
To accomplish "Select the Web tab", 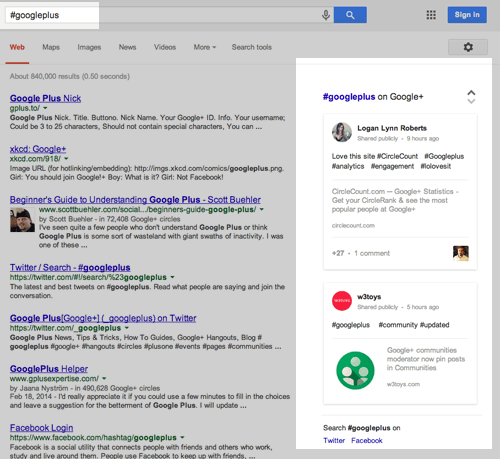I will pos(17,47).
